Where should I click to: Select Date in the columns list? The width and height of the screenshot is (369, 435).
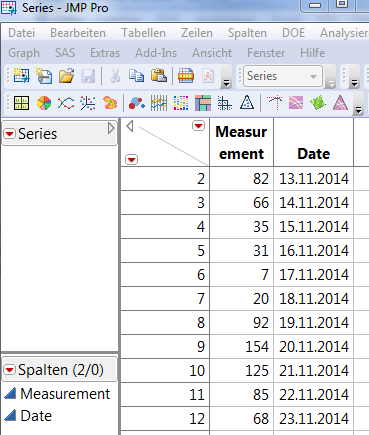point(36,416)
